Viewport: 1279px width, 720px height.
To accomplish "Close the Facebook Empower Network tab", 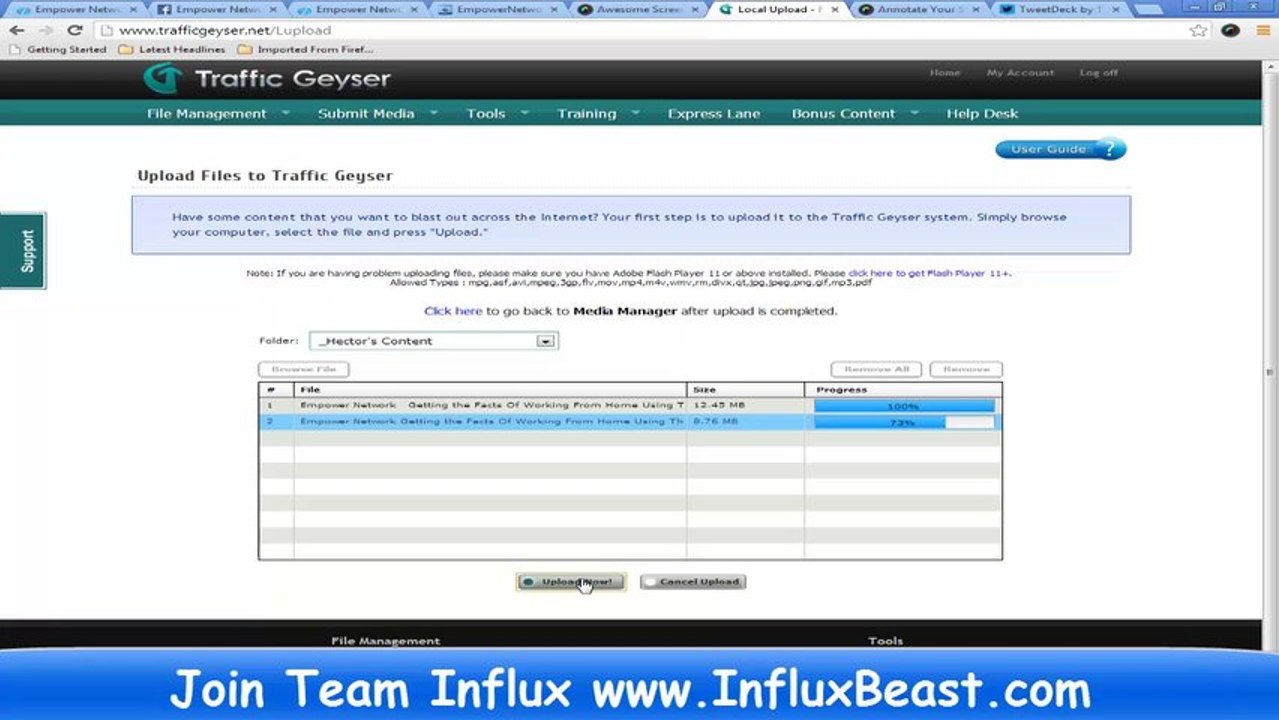I will coord(273,9).
